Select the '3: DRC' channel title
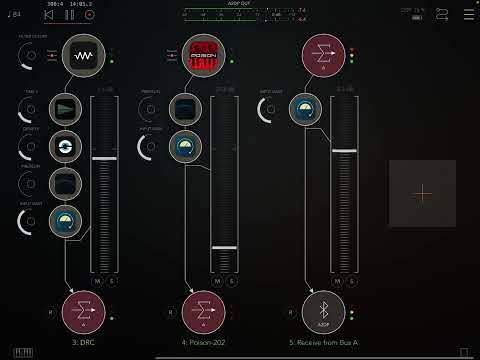This screenshot has height=360, width=480. click(x=84, y=343)
